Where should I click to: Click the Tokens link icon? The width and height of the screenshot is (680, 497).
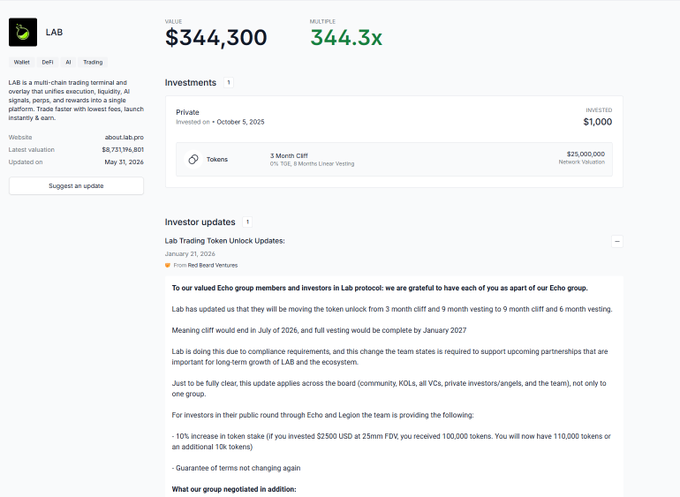point(193,159)
